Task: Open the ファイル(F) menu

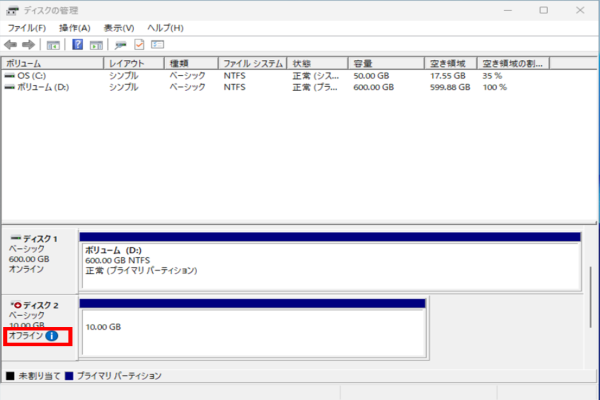Action: tap(27, 28)
